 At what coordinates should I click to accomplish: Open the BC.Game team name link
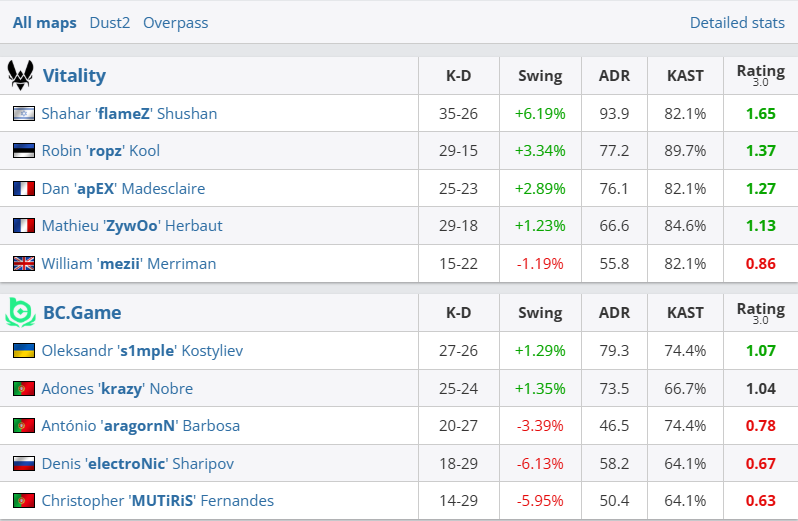pyautogui.click(x=82, y=313)
